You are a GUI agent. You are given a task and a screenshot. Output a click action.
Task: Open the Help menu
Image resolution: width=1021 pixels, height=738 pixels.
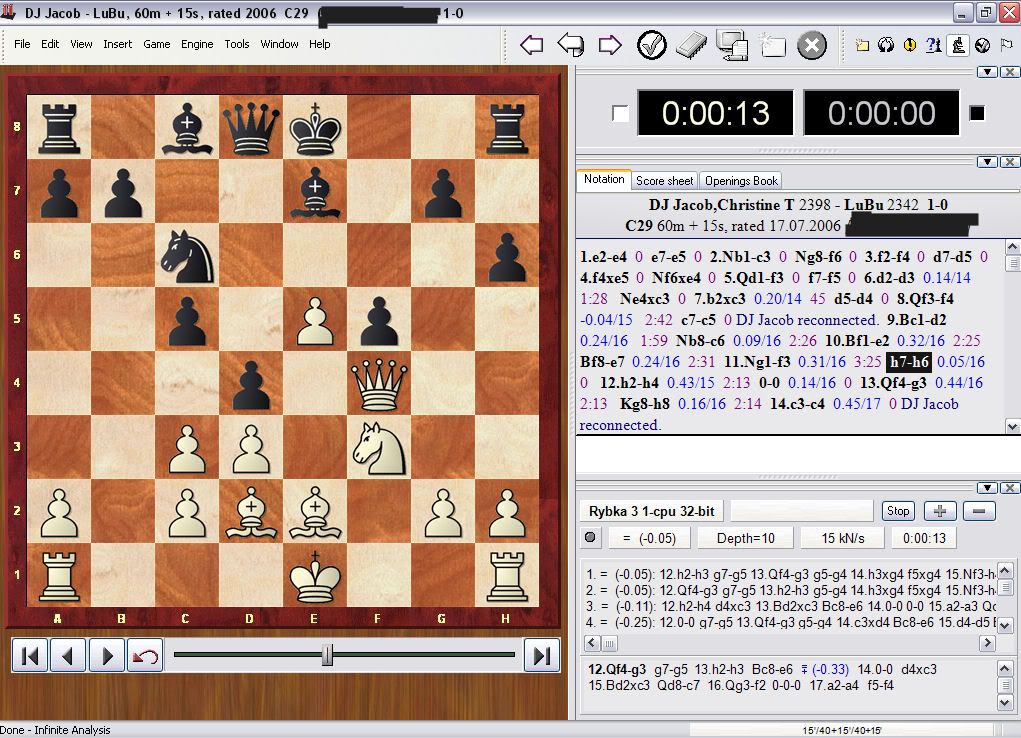click(320, 44)
